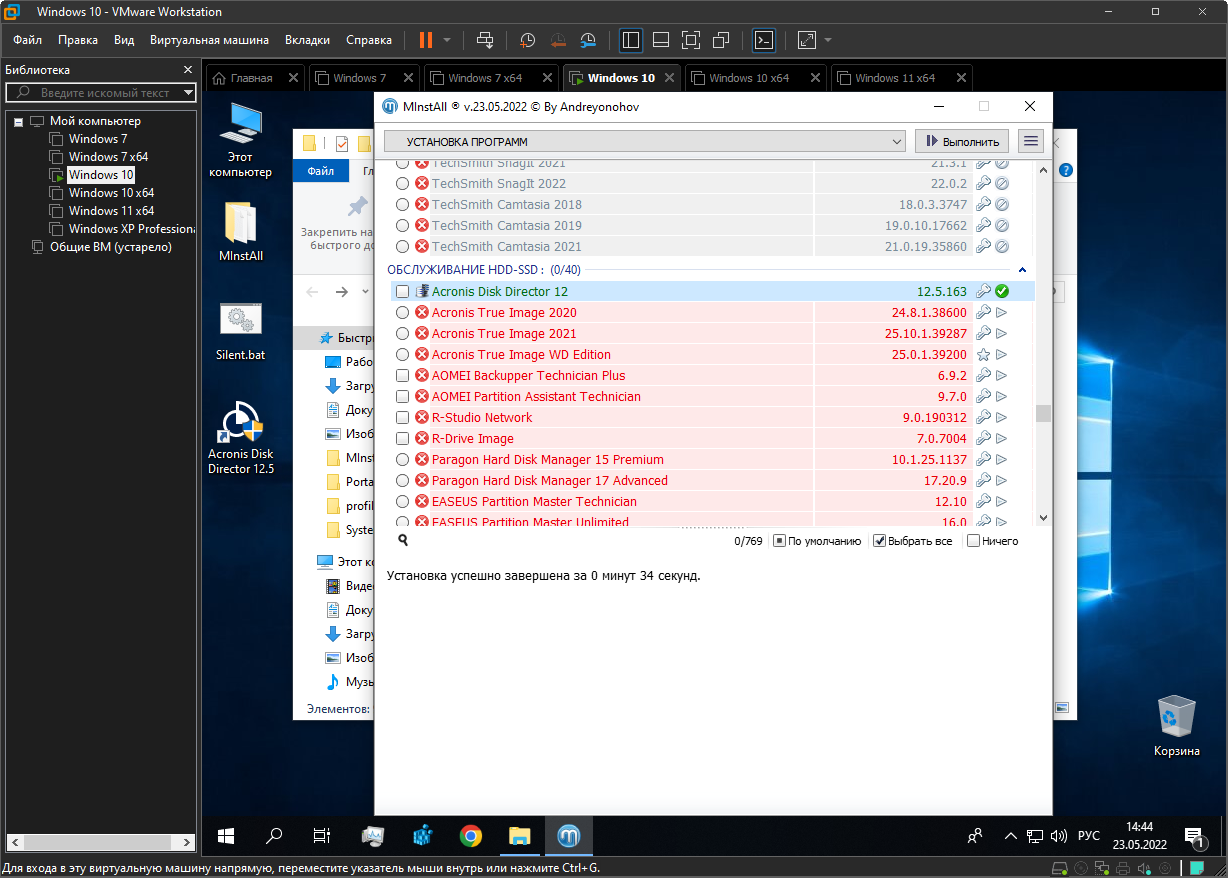Open the "УСТАНОВКА ПРОГРАММ" dropdown

[645, 141]
